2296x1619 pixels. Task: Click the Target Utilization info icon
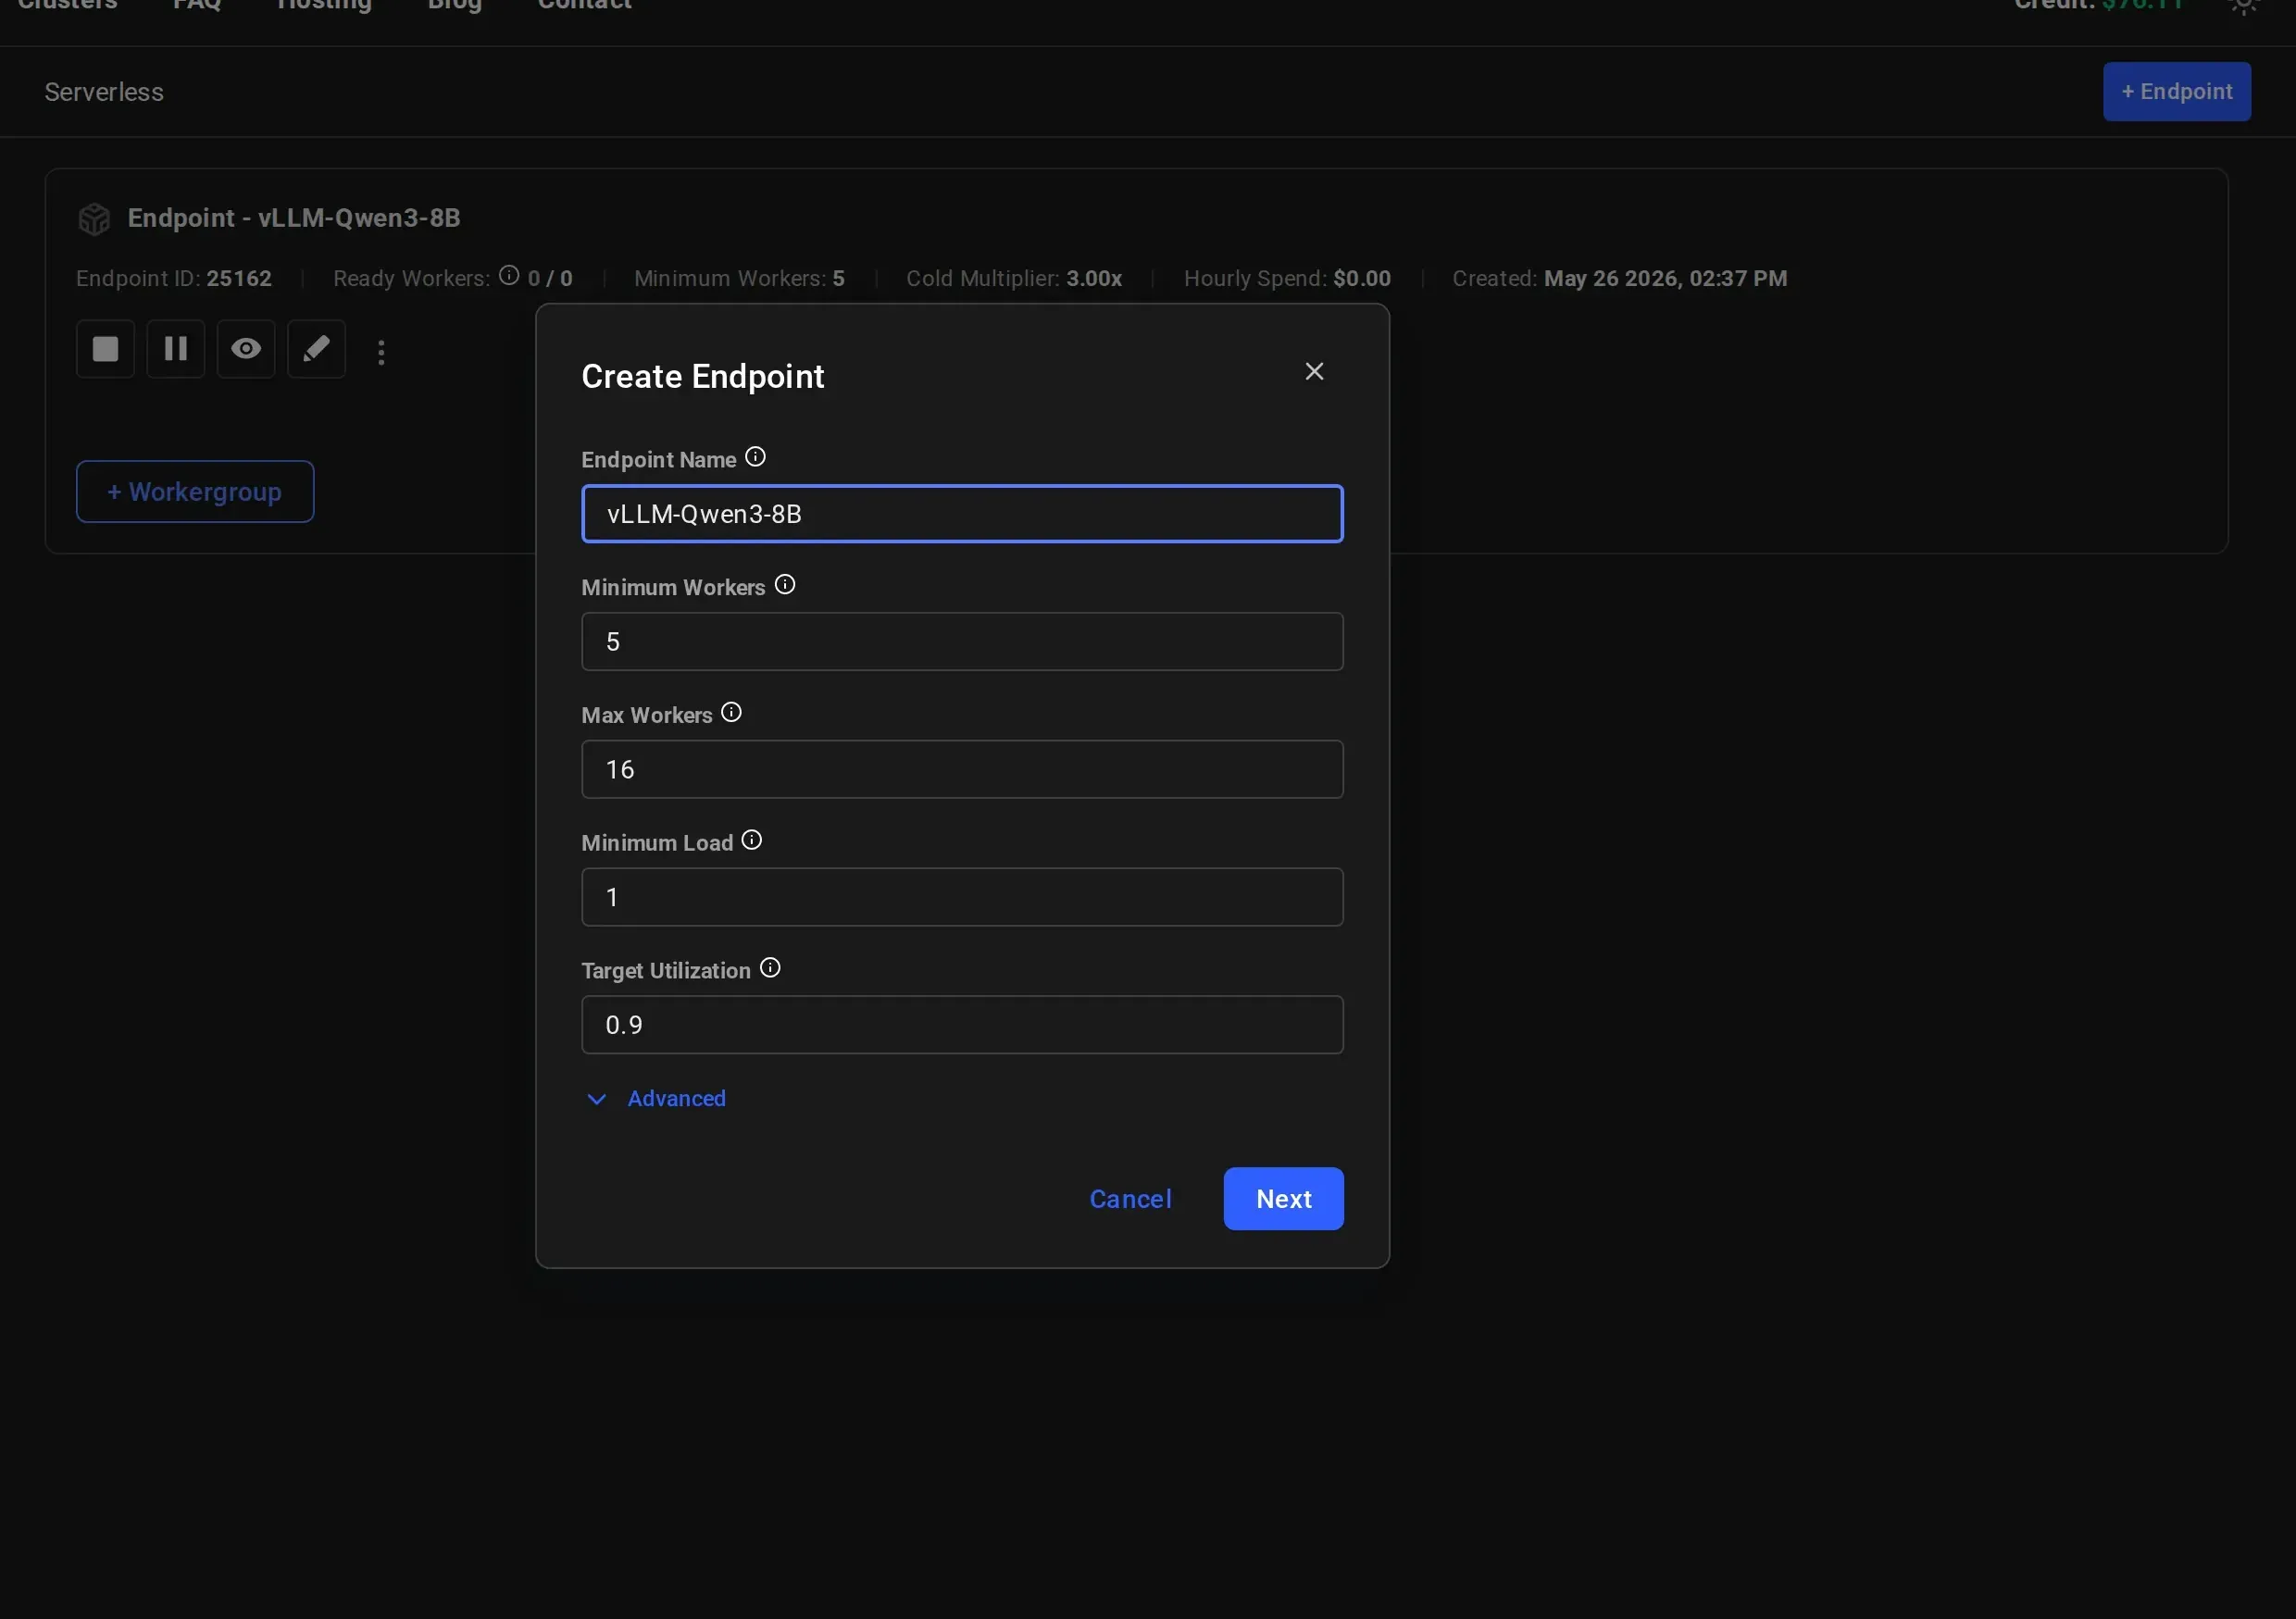(x=769, y=968)
